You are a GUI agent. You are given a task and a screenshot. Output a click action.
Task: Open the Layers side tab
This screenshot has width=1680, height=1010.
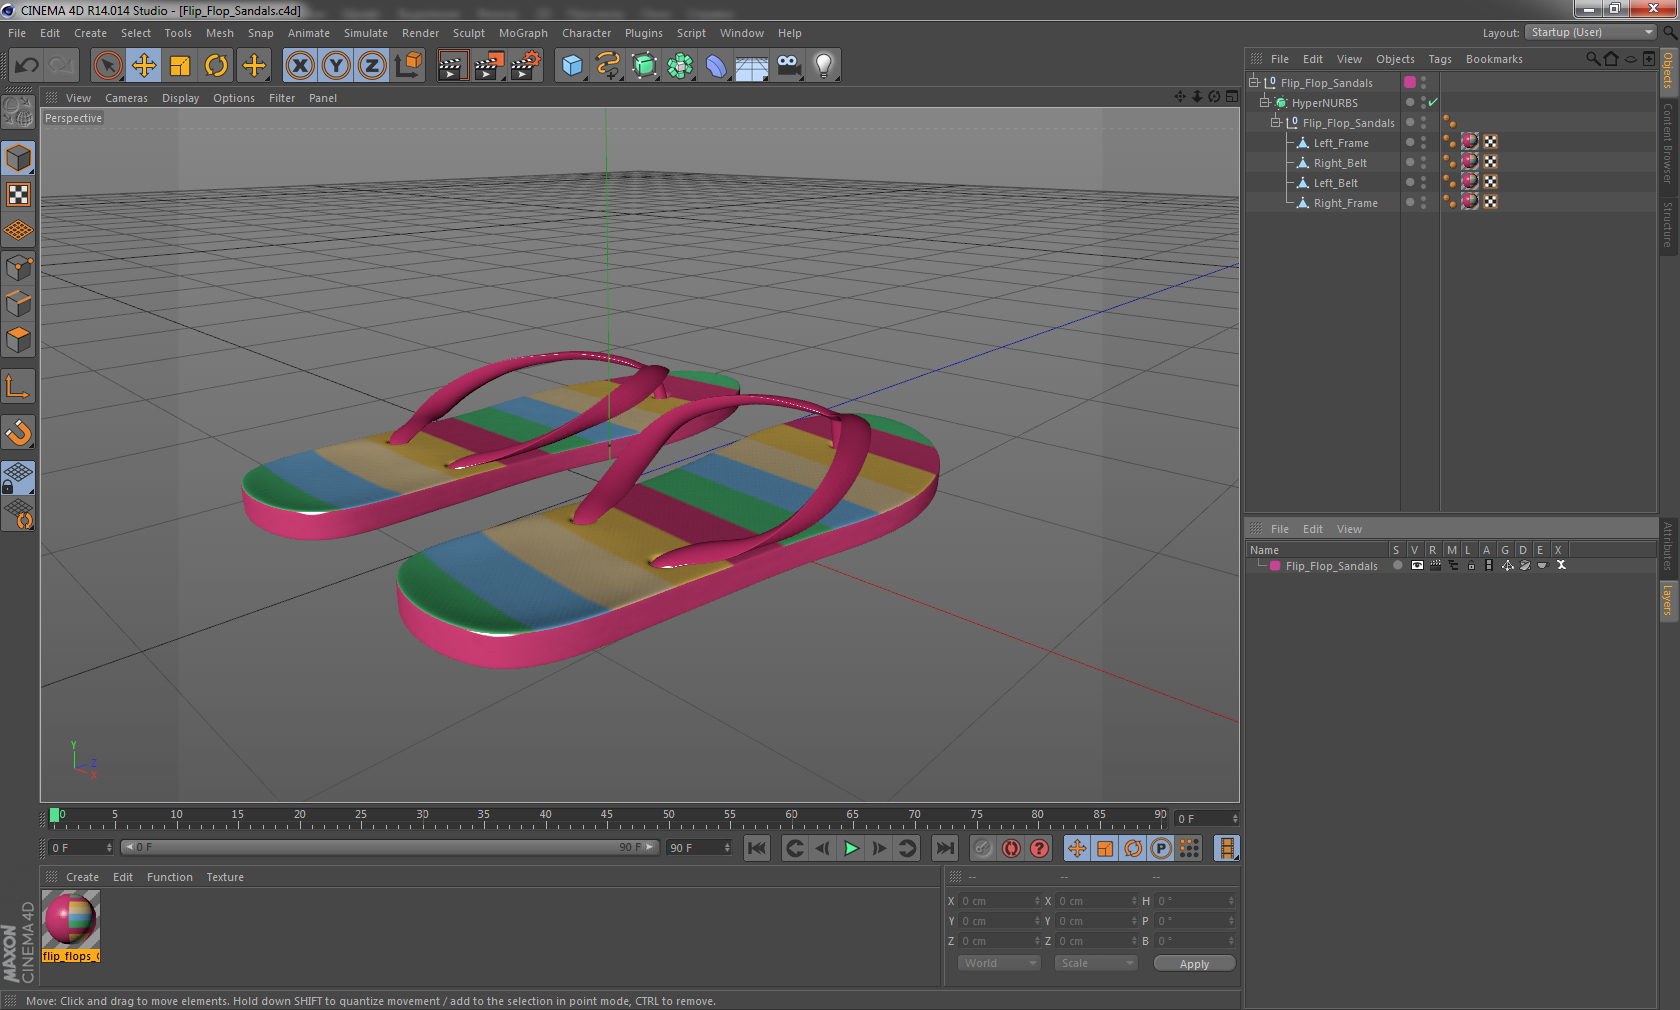pyautogui.click(x=1669, y=600)
